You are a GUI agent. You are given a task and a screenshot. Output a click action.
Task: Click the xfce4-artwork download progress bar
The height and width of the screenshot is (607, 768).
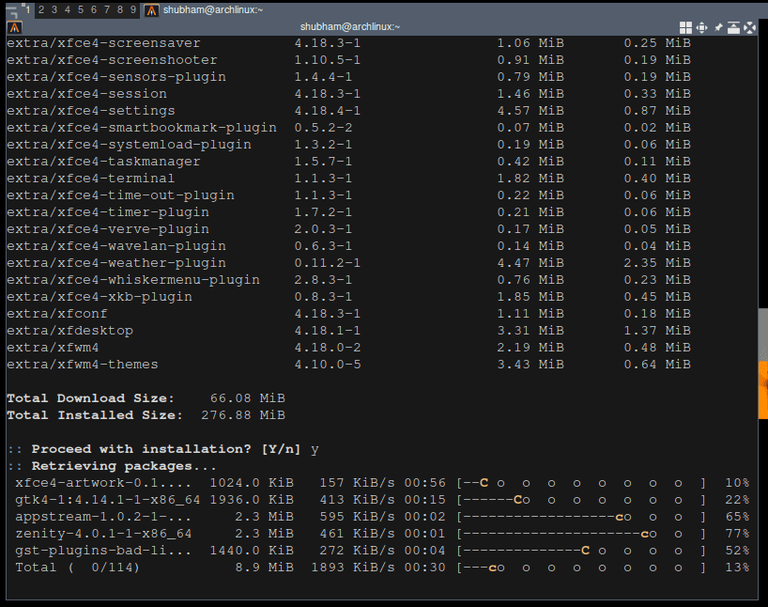point(581,483)
